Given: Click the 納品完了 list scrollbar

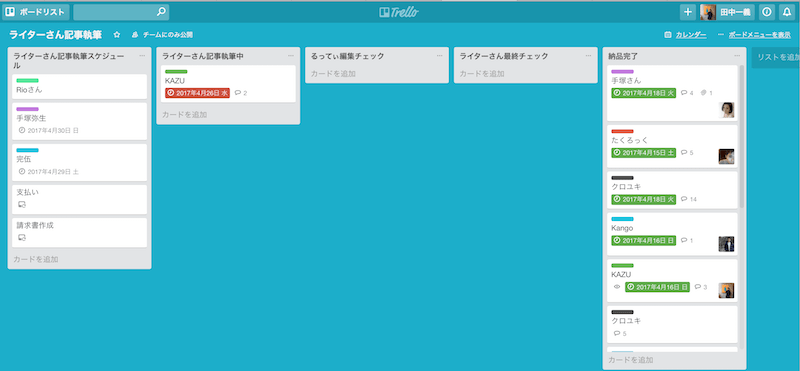Looking at the screenshot, I should (x=742, y=136).
